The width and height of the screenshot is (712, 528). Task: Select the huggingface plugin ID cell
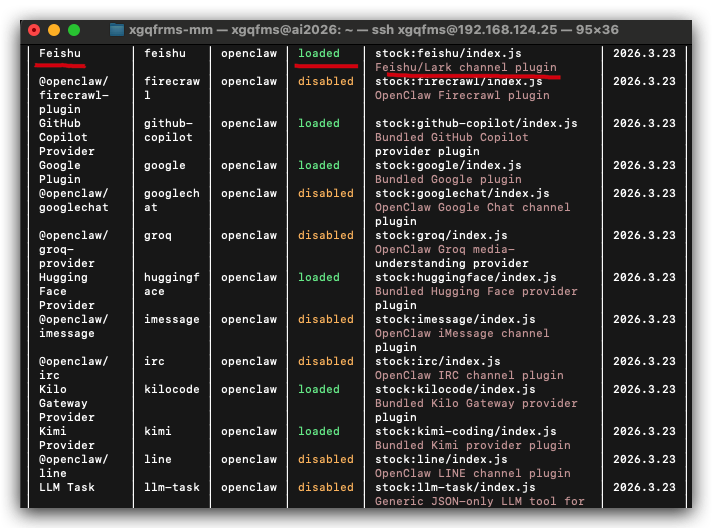[x=172, y=284]
